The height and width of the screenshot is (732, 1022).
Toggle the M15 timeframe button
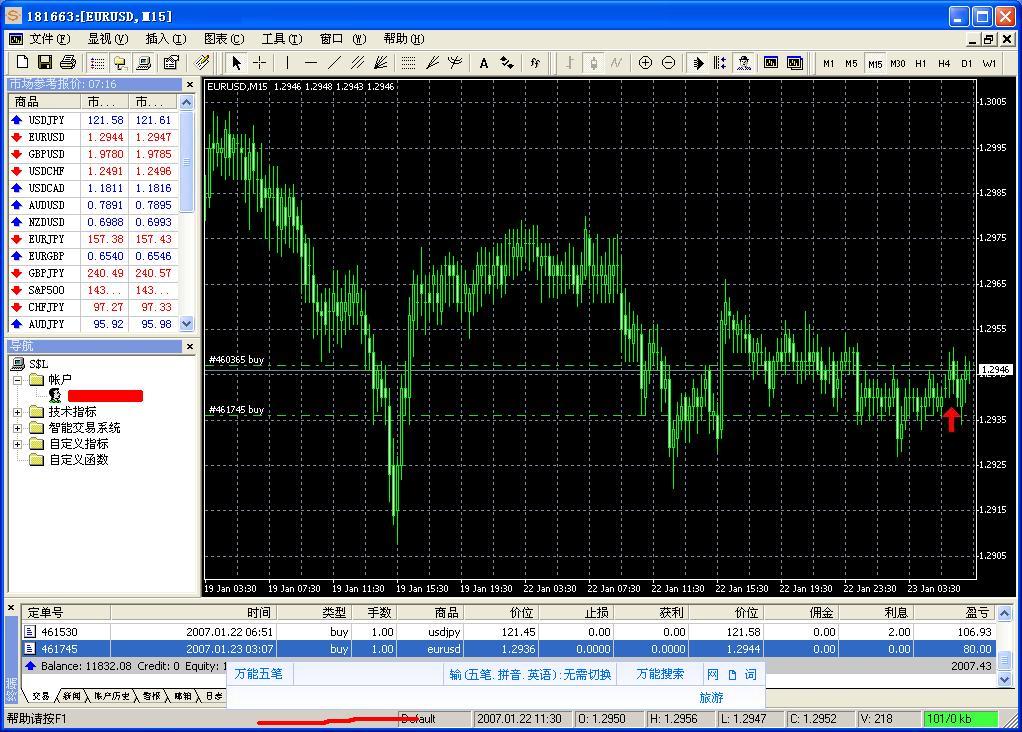[875, 63]
